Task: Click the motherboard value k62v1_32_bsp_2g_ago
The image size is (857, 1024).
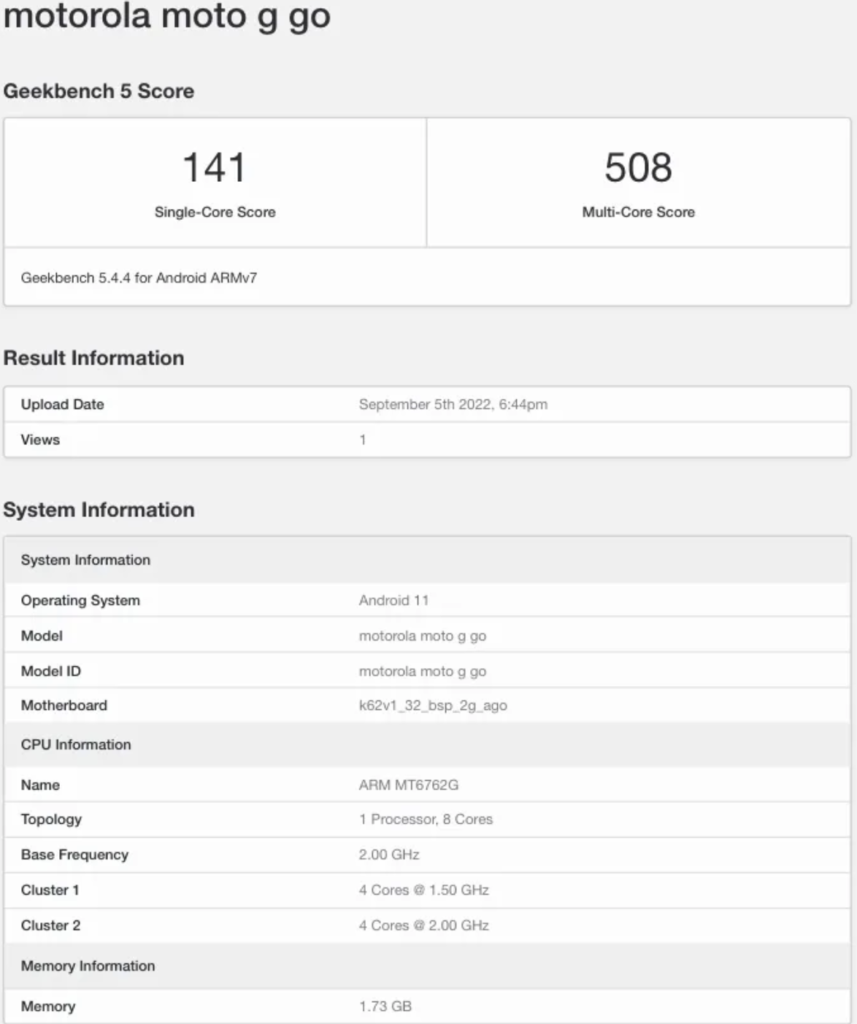Action: [x=433, y=705]
